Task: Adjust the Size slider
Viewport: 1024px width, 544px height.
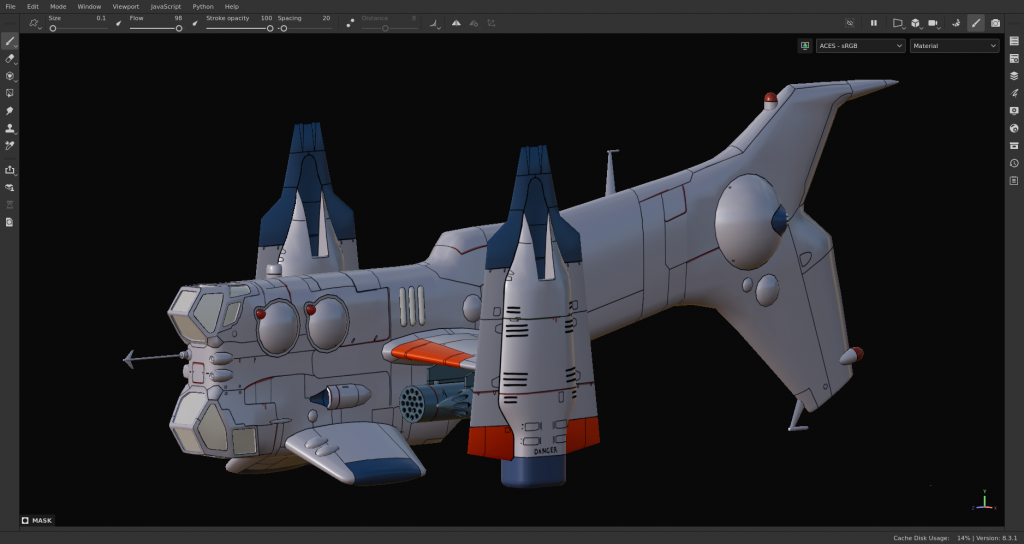Action: (x=77, y=28)
